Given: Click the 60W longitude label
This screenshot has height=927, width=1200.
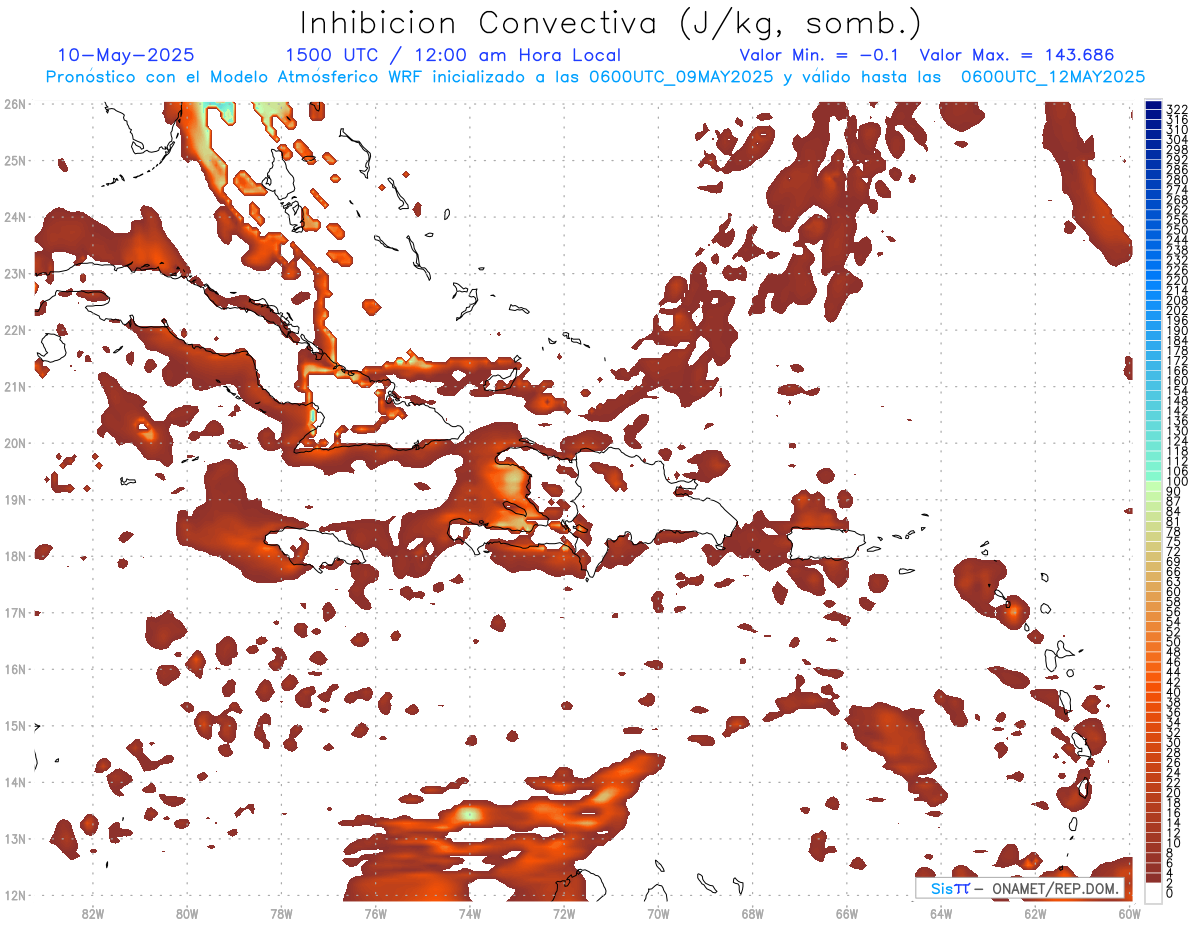Looking at the screenshot, I should tap(1130, 913).
